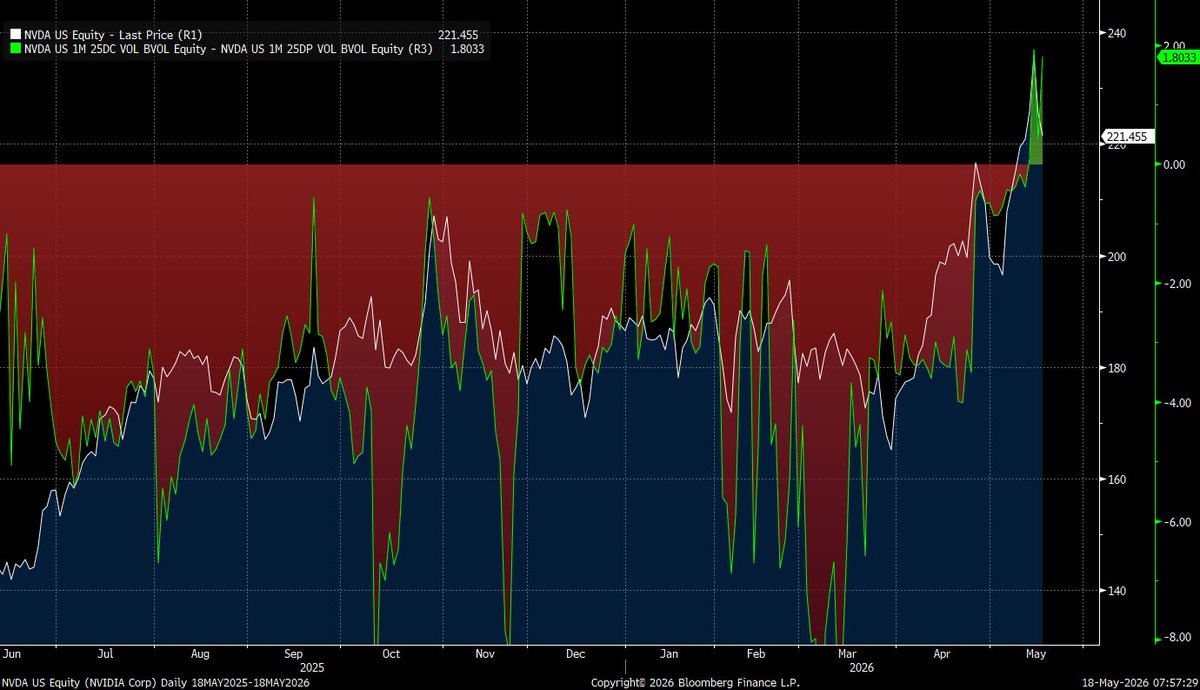Select the 'NVDA US 1M 25DC VOL BVOL Equity' legend line

[x=227, y=47]
